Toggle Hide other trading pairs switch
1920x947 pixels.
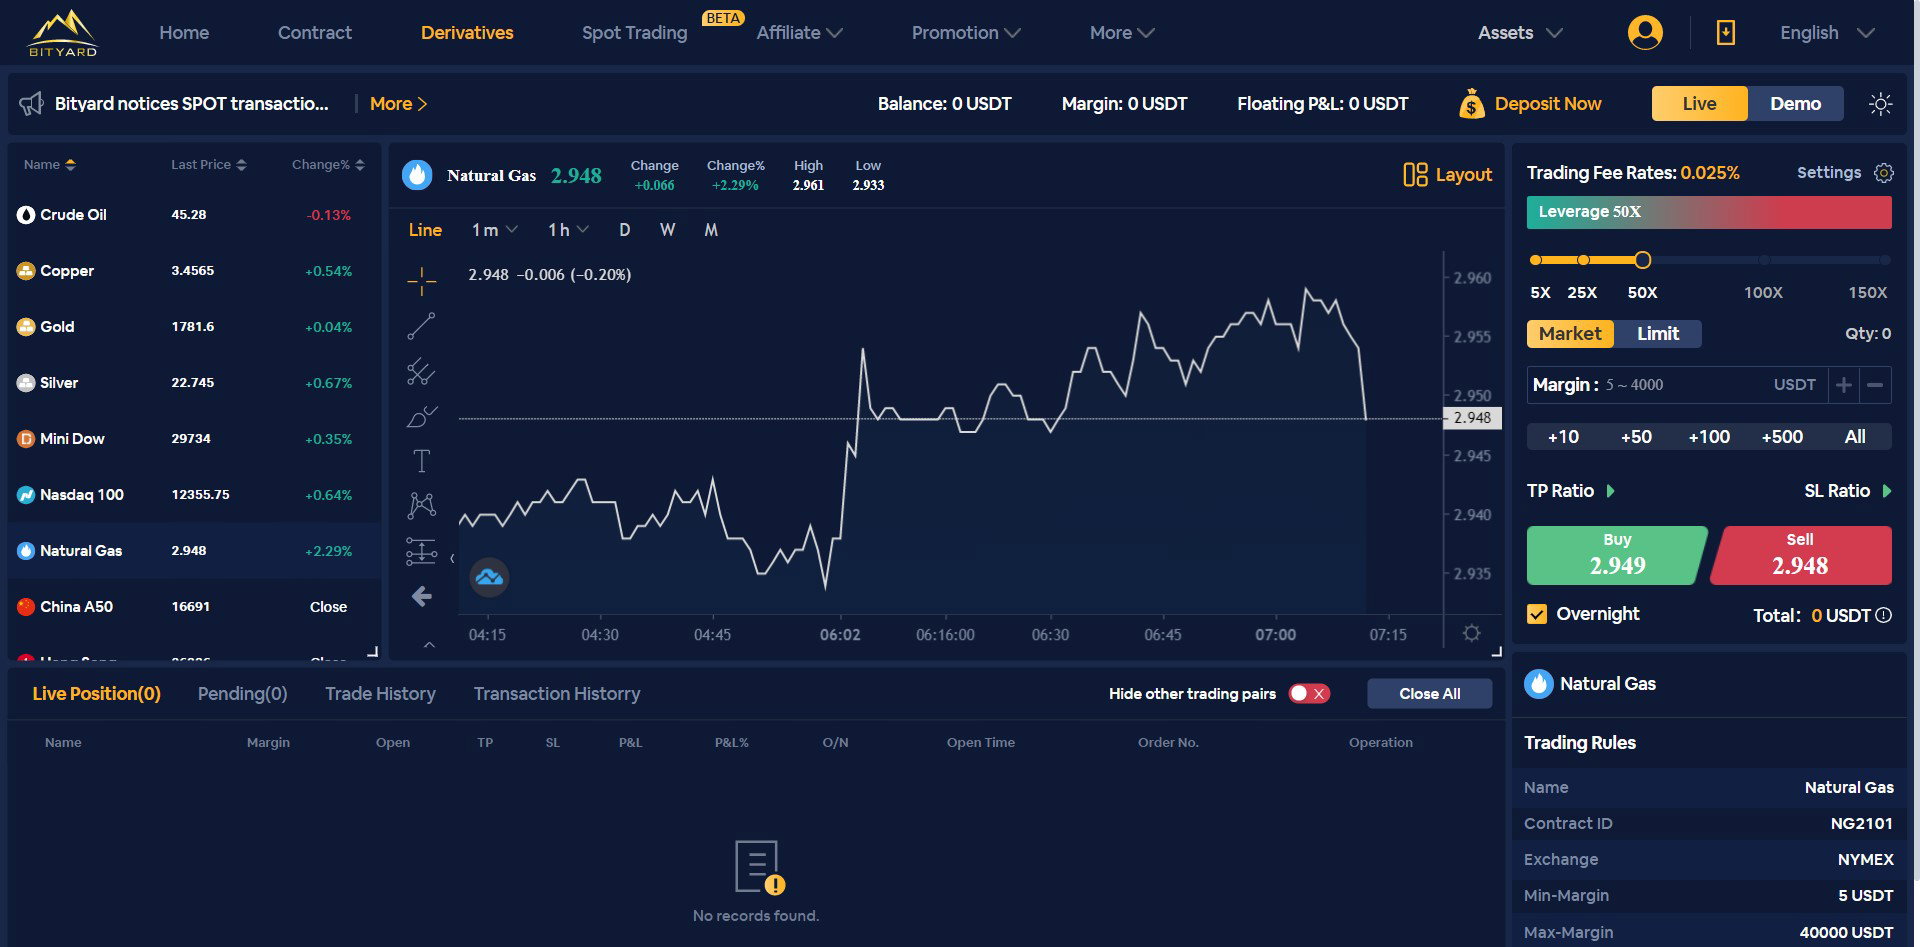pyautogui.click(x=1309, y=694)
